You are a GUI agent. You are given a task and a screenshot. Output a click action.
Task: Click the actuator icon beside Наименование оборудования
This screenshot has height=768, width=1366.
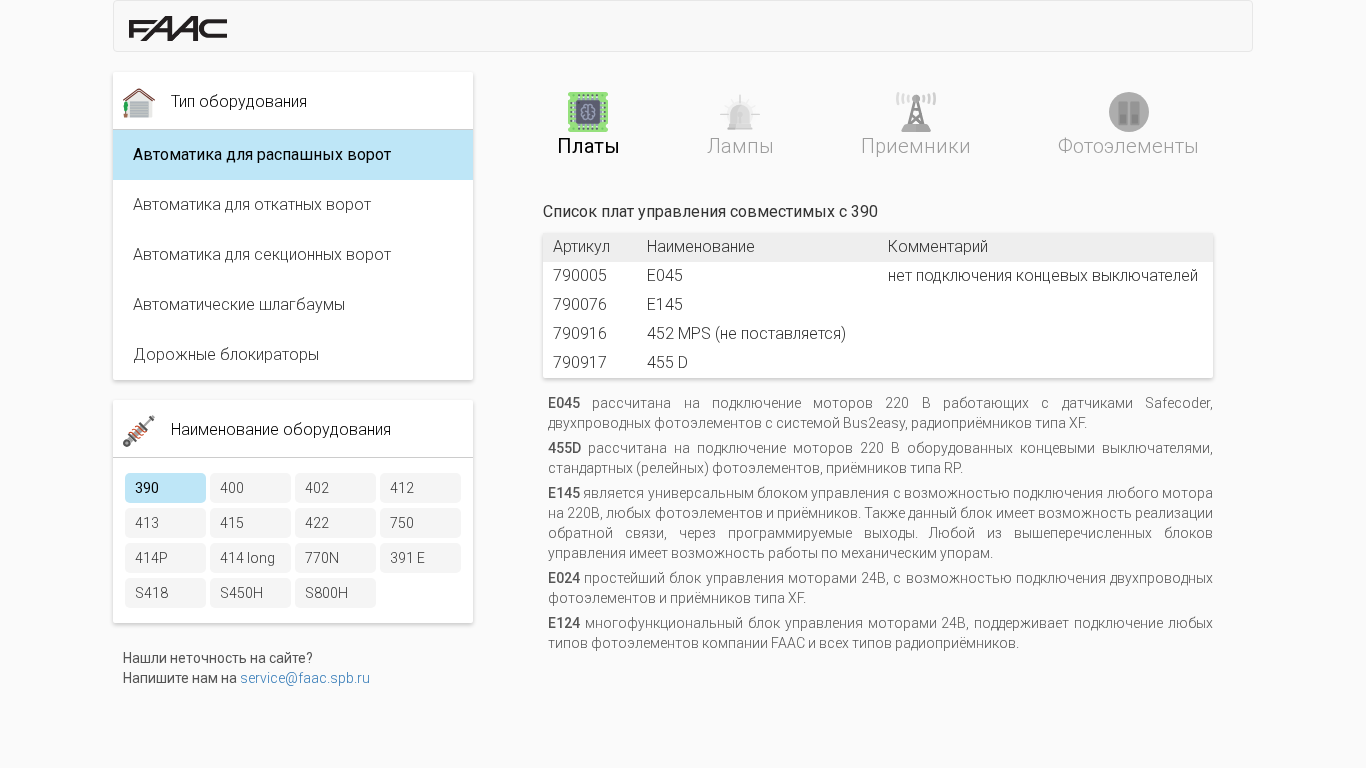139,430
